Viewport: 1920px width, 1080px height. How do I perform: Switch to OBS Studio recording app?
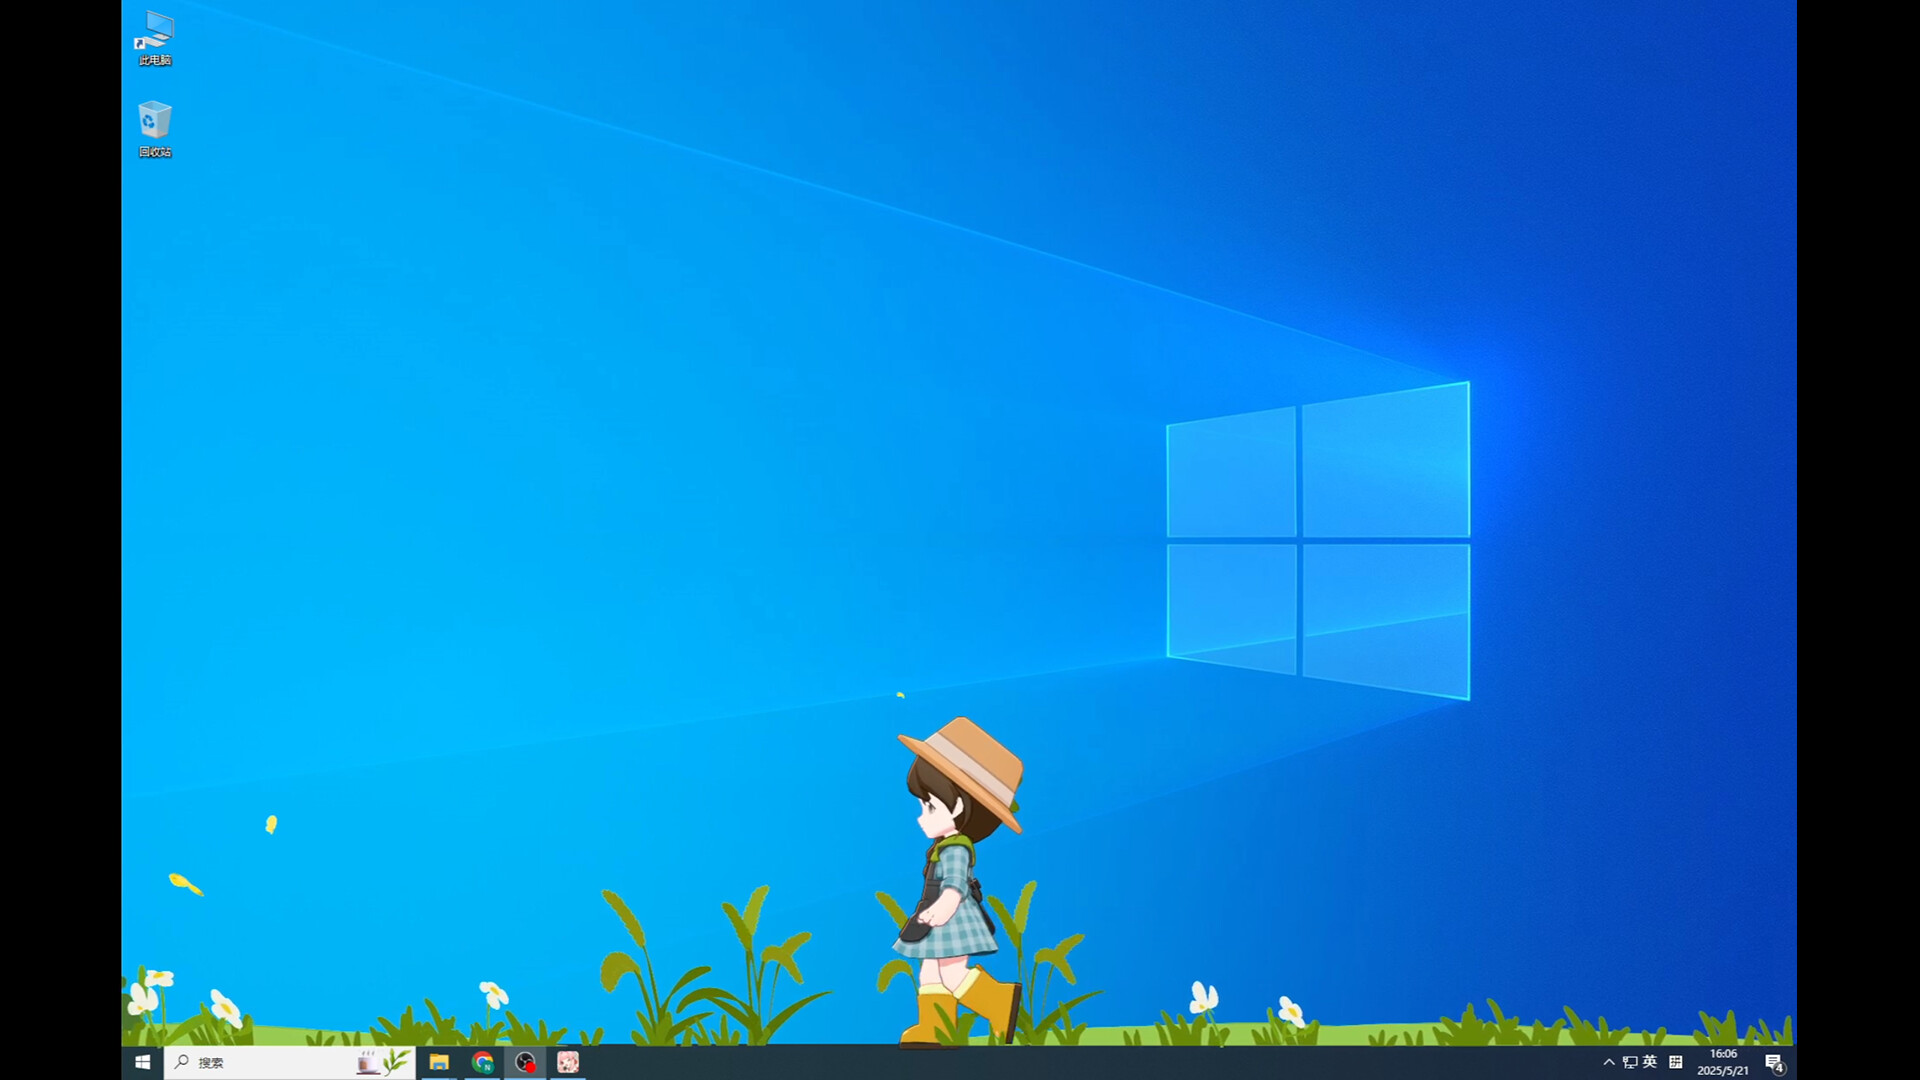(526, 1062)
